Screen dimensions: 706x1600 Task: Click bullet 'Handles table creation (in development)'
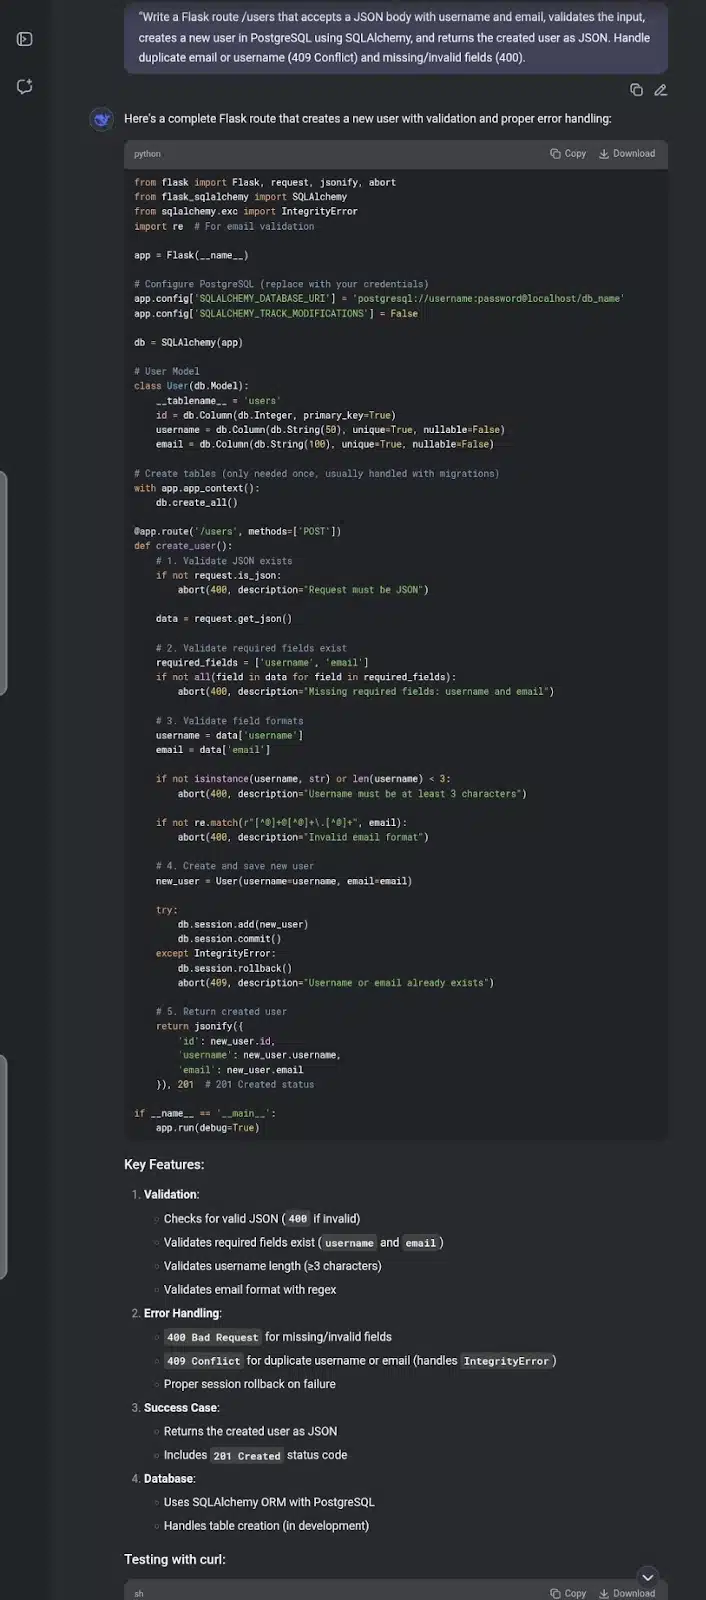click(x=266, y=1526)
